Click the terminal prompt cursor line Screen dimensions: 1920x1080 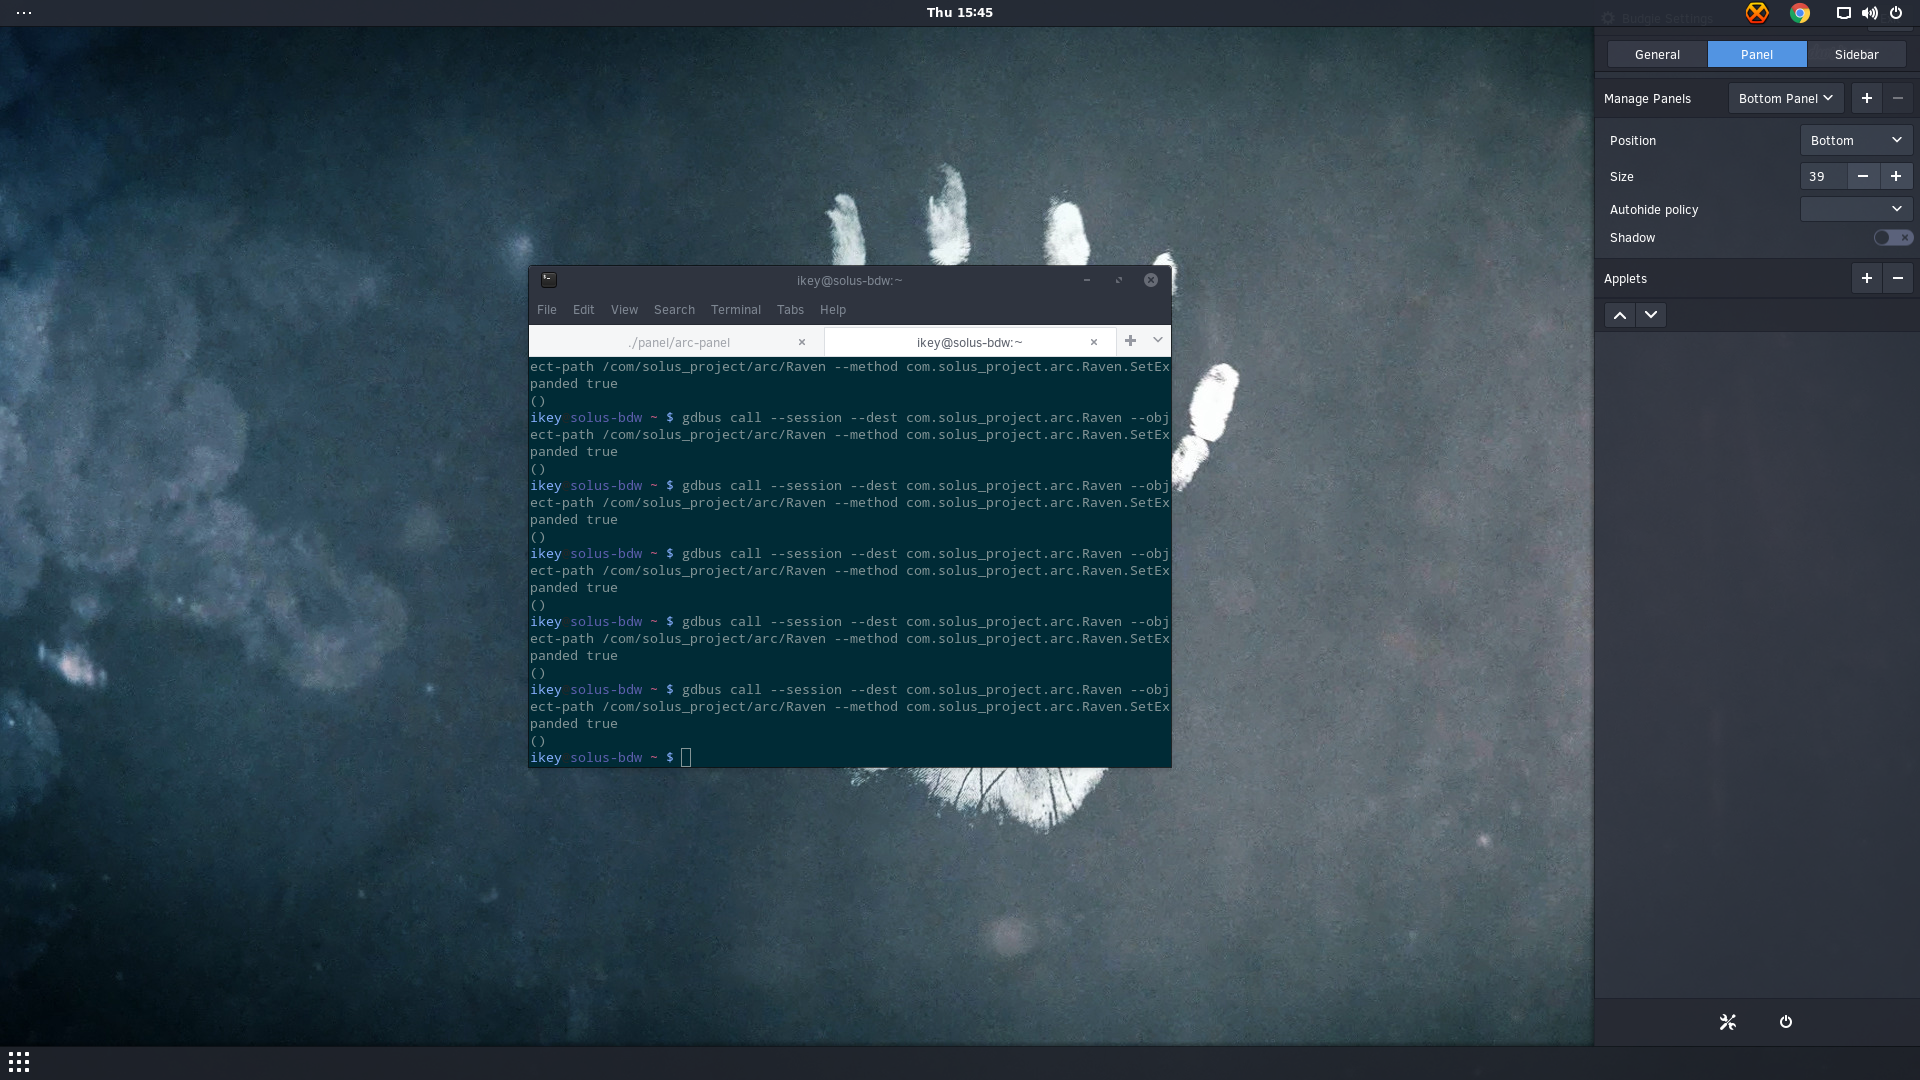pyautogui.click(x=850, y=758)
